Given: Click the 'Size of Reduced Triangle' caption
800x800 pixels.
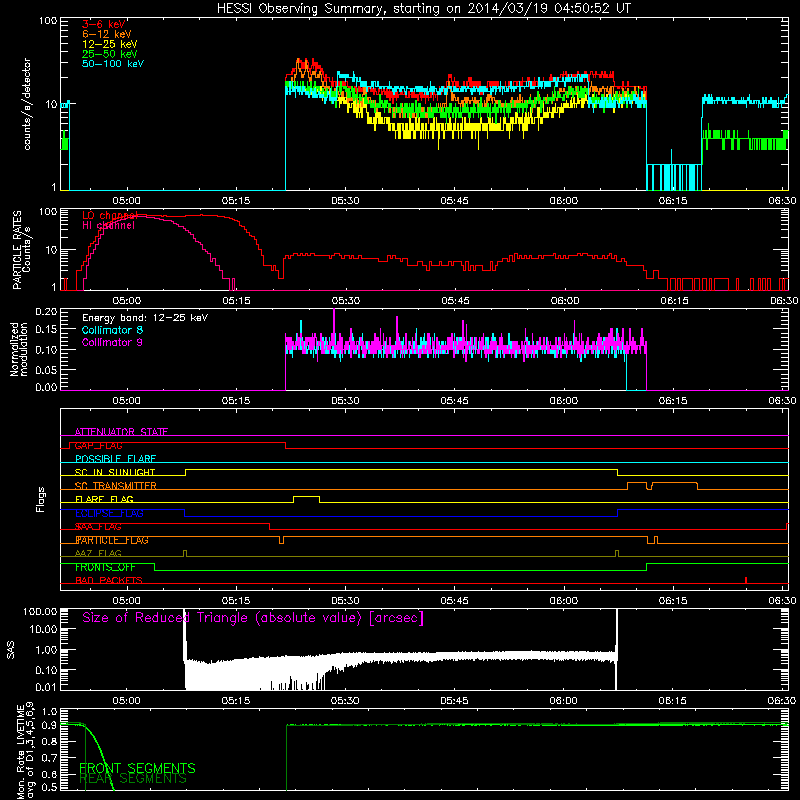Looking at the screenshot, I should coord(253,618).
